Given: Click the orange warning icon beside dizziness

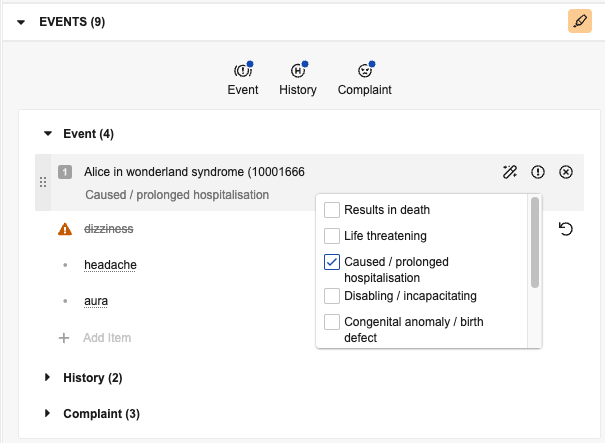Looking at the screenshot, I should 65,229.
